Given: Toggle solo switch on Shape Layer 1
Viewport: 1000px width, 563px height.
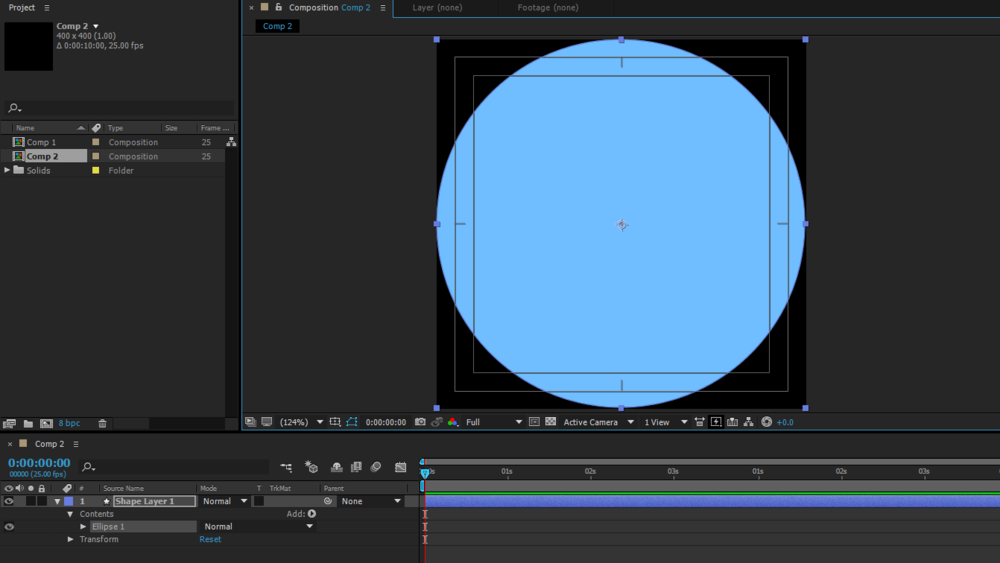Looking at the screenshot, I should click(31, 501).
